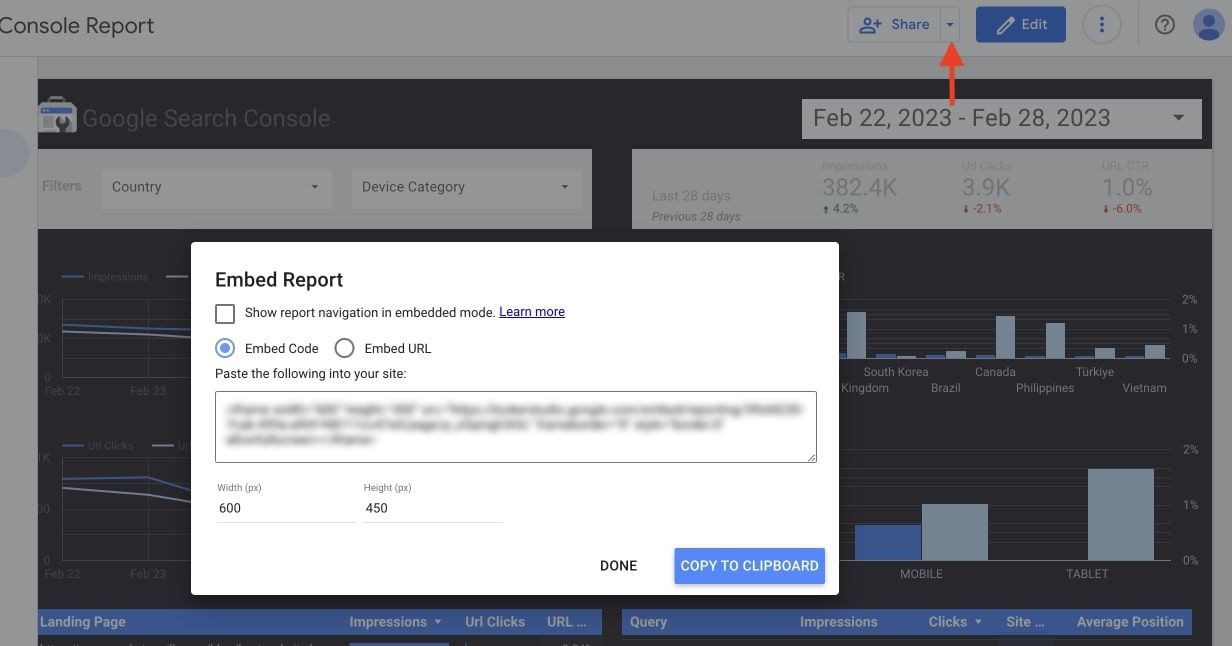
Task: Click the embed code text area
Action: 515,426
